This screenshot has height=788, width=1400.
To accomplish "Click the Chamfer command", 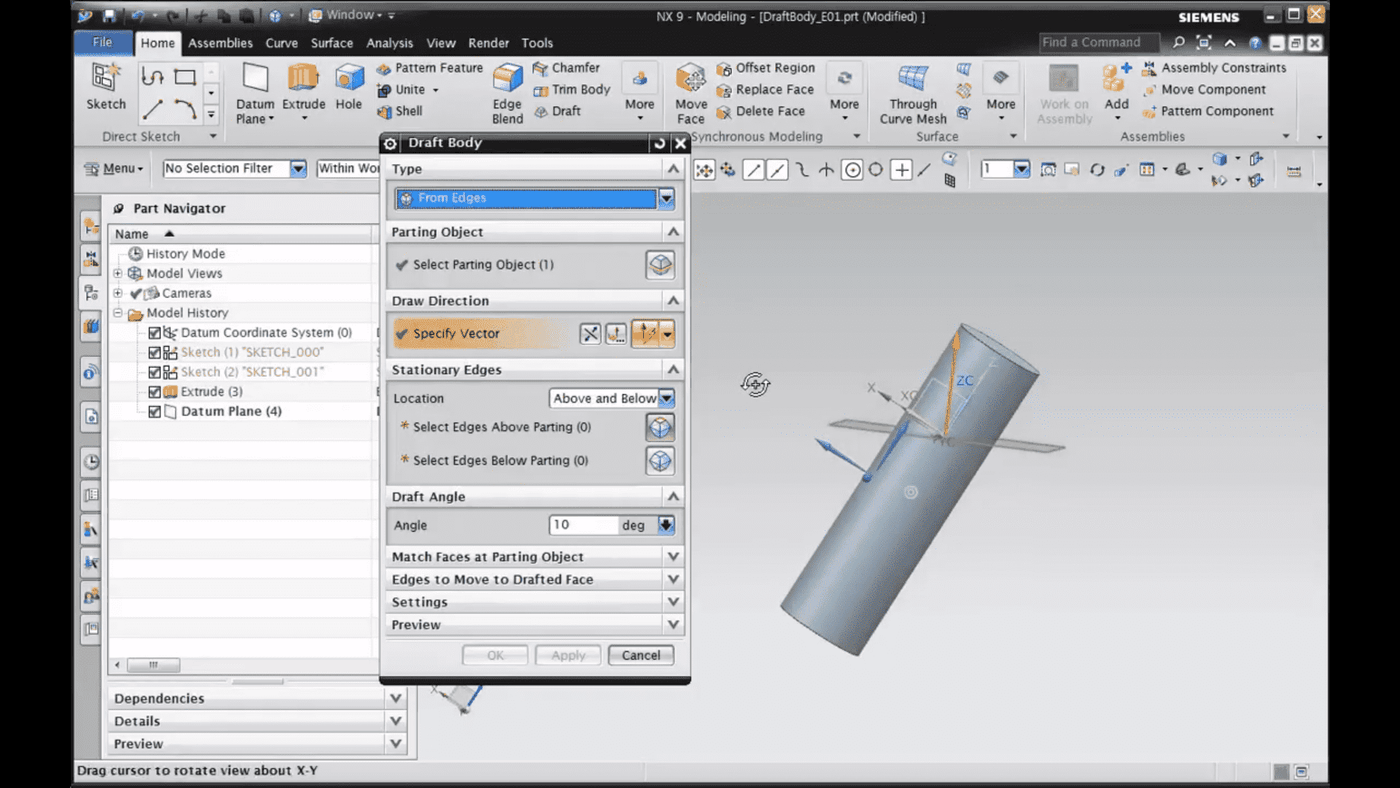I will point(566,68).
